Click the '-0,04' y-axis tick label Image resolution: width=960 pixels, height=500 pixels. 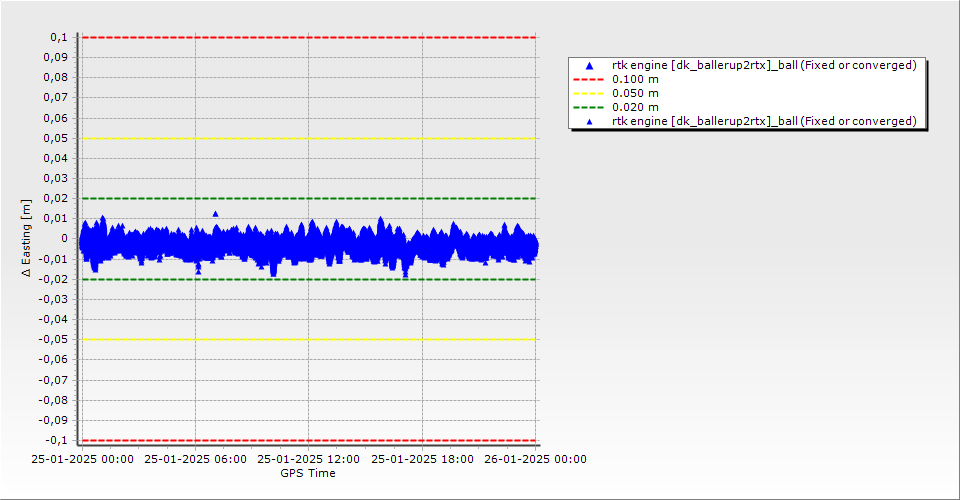coord(53,319)
